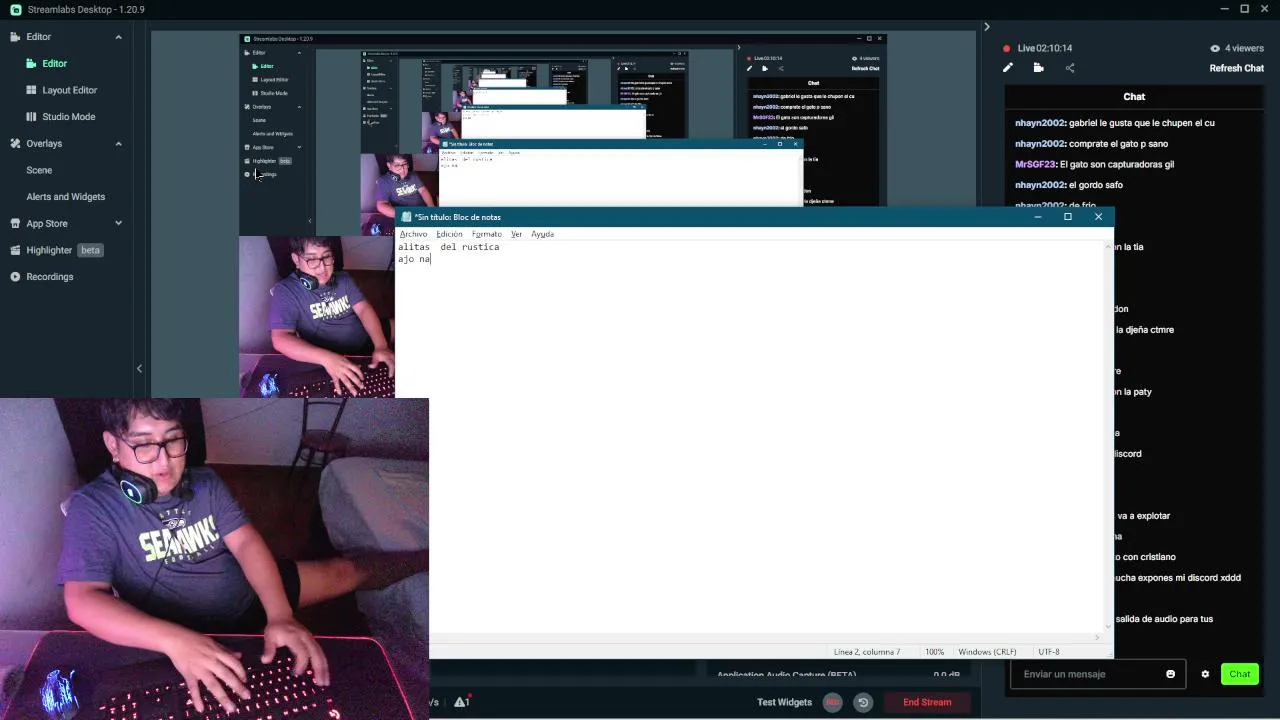This screenshot has height=720, width=1280.
Task: Click the Streamlabs Desktop logo icon
Action: [15, 9]
